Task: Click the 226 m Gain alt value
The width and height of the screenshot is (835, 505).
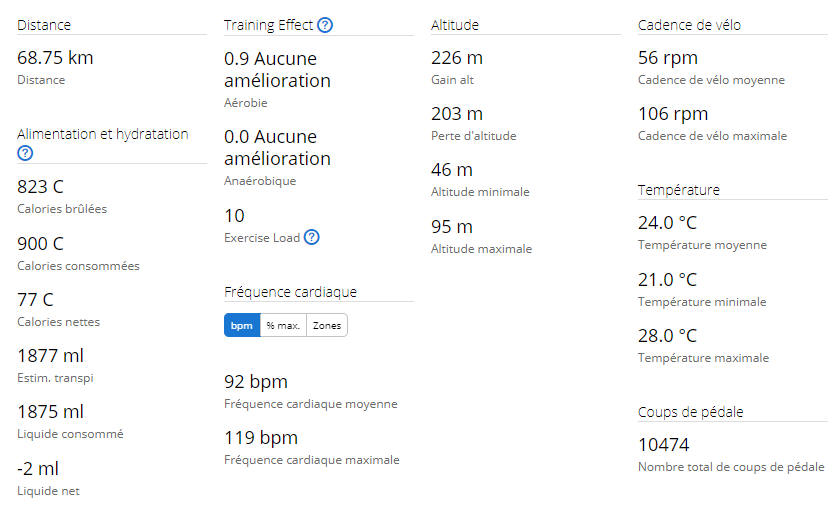Action: (x=457, y=58)
